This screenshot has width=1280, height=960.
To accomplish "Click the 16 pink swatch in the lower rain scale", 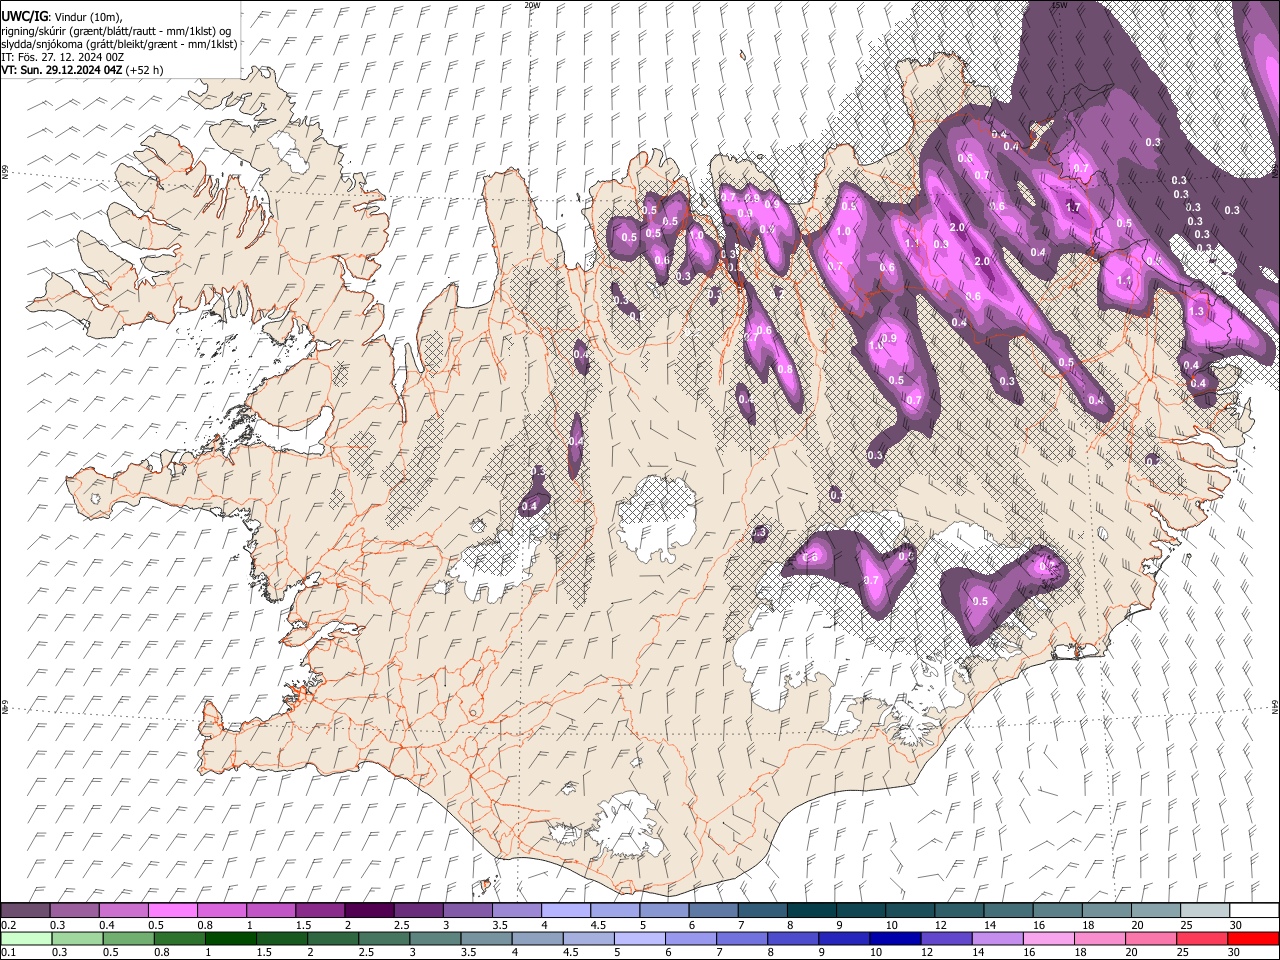I will click(1050, 938).
